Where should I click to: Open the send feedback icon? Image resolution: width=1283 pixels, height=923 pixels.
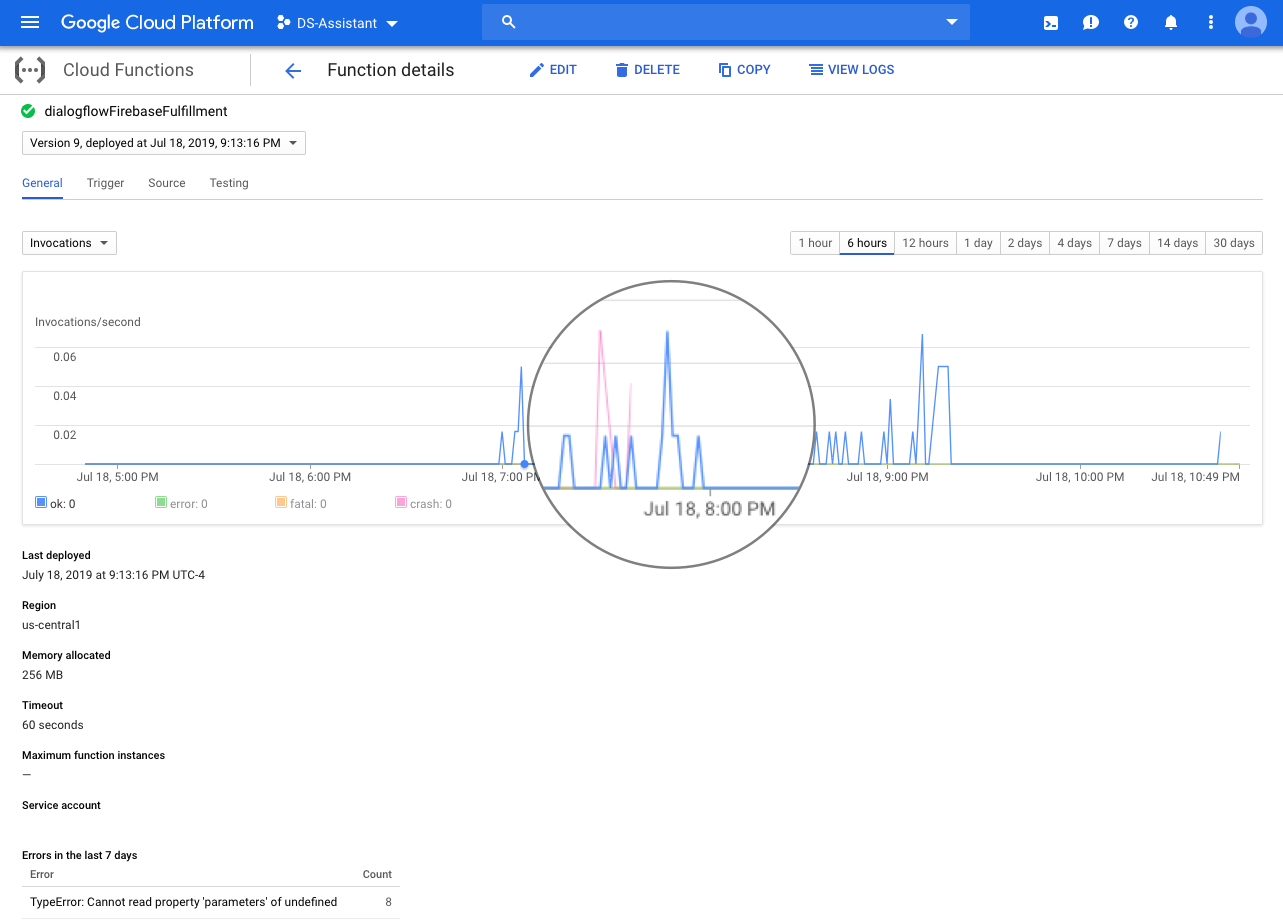pyautogui.click(x=1091, y=22)
